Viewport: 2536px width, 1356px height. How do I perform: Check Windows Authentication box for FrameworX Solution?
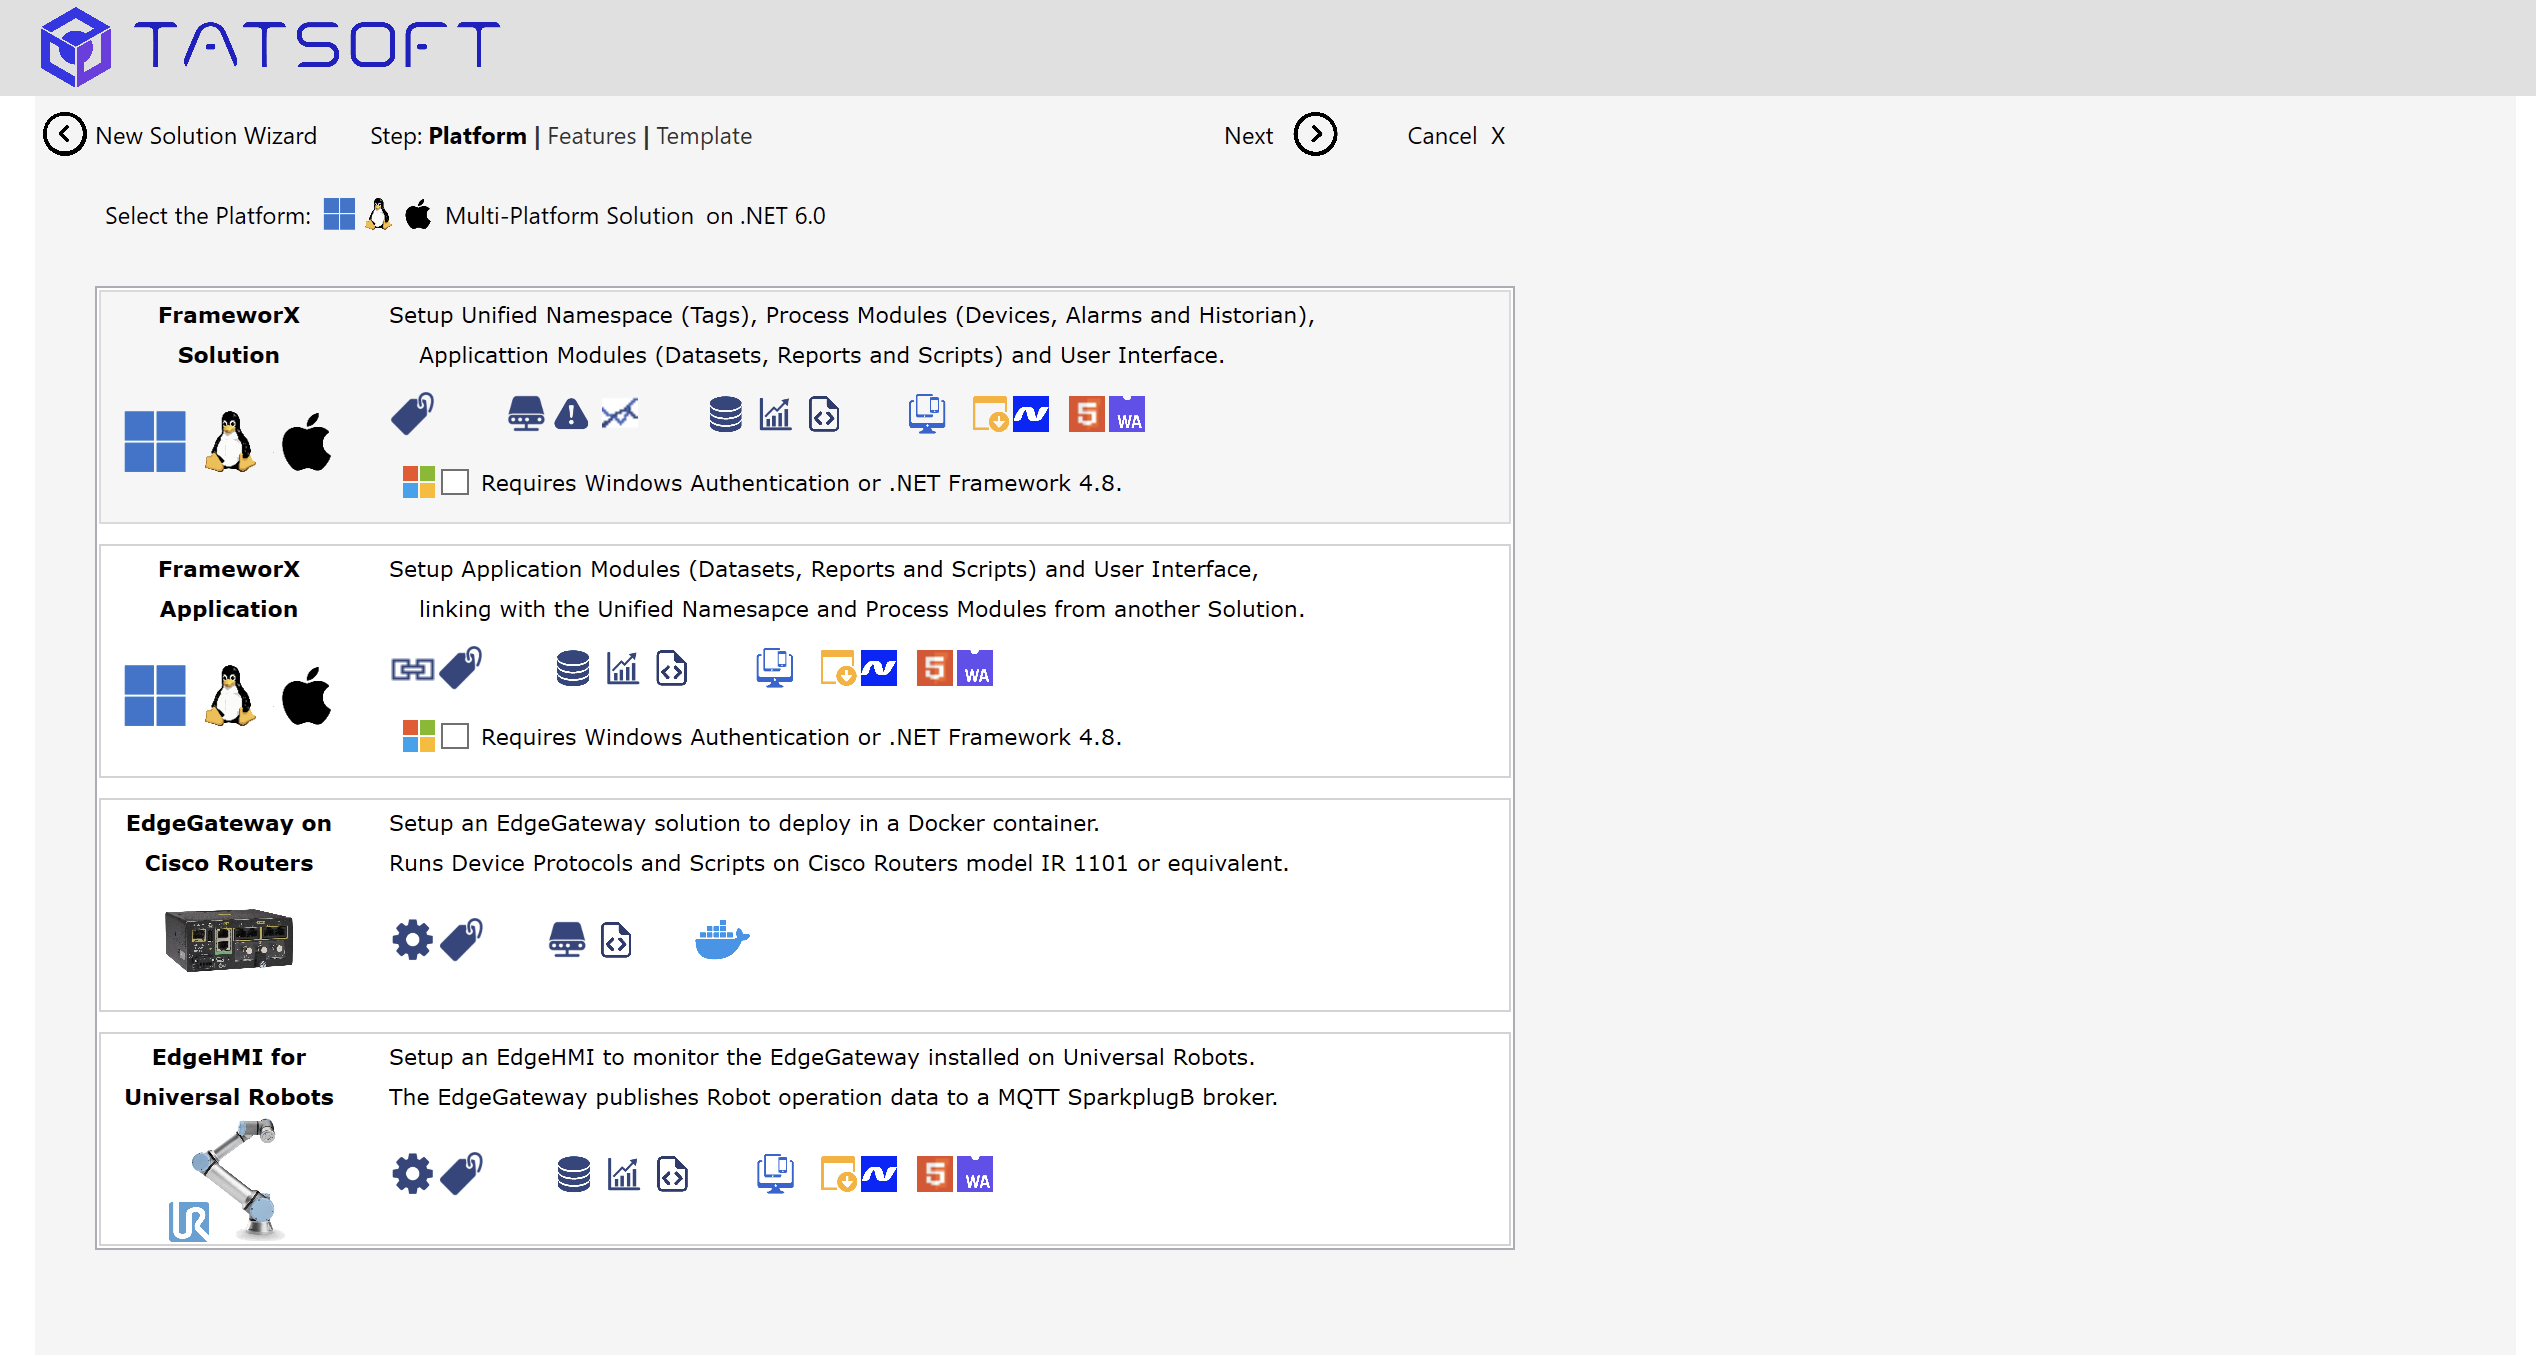coord(455,482)
